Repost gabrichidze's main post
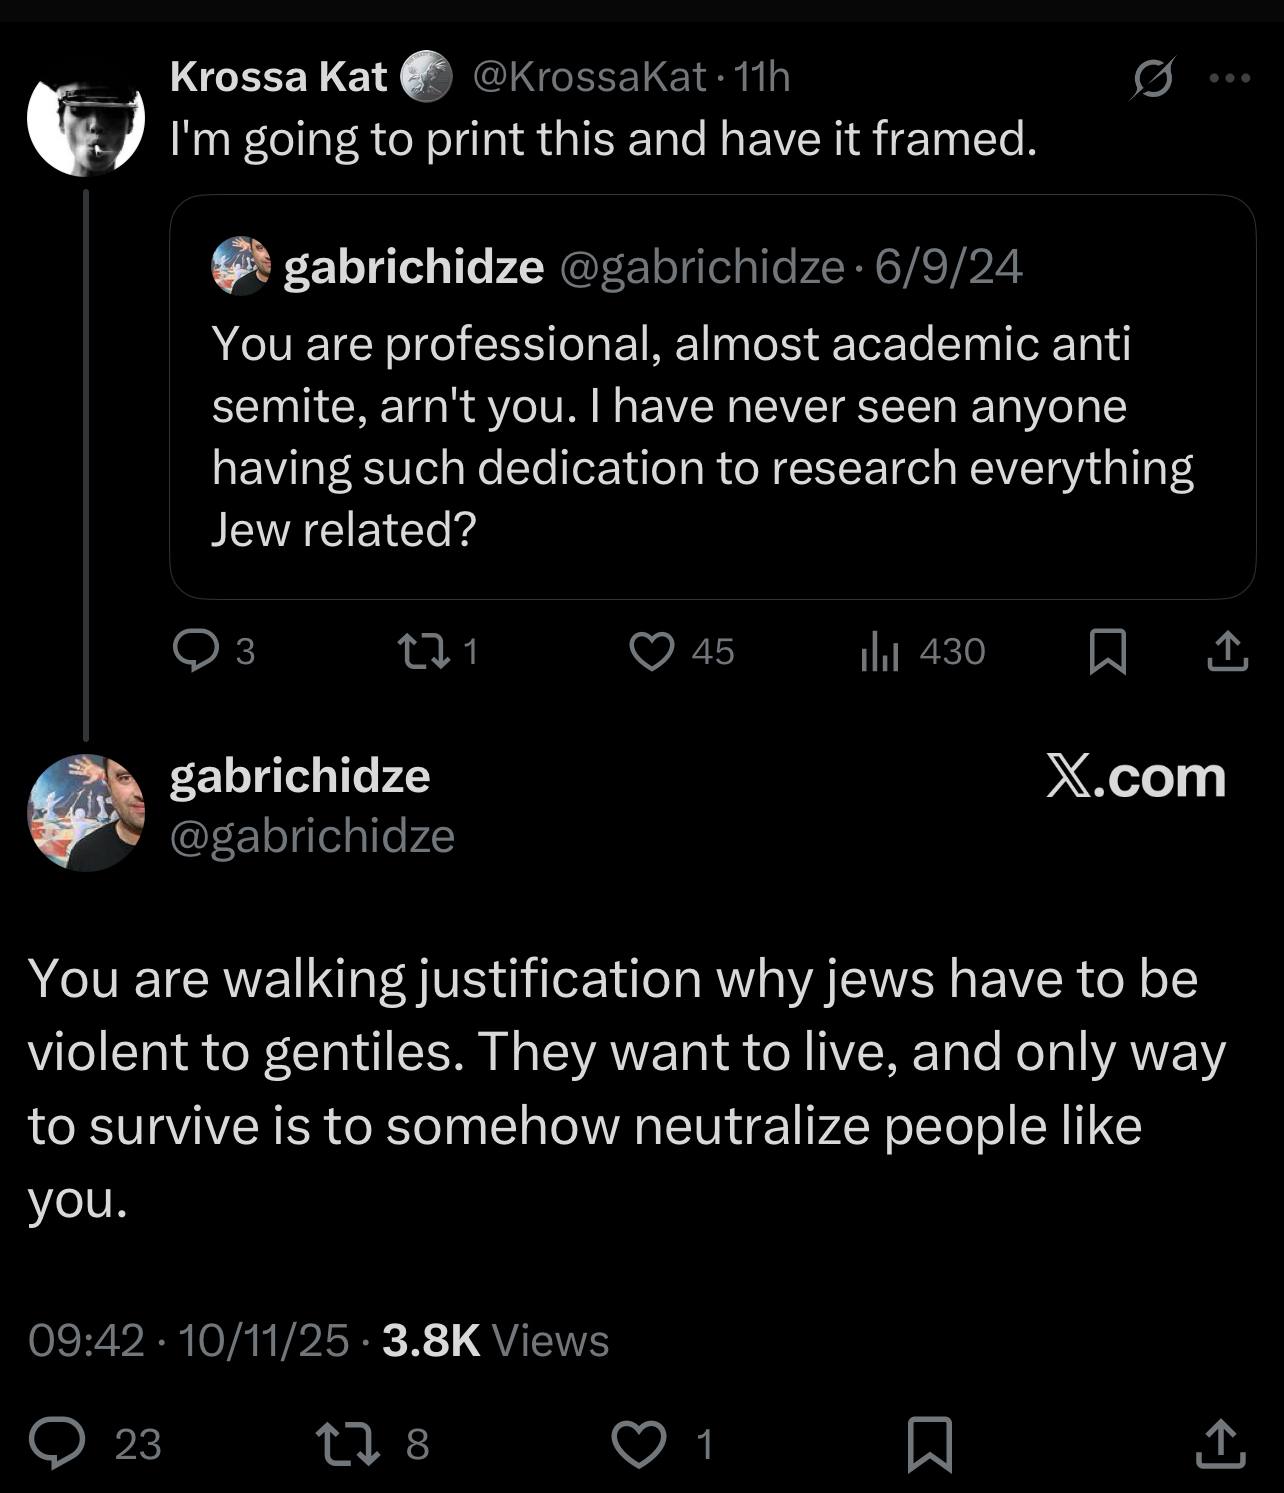Screen dimensions: 1284x1493 347,1443
